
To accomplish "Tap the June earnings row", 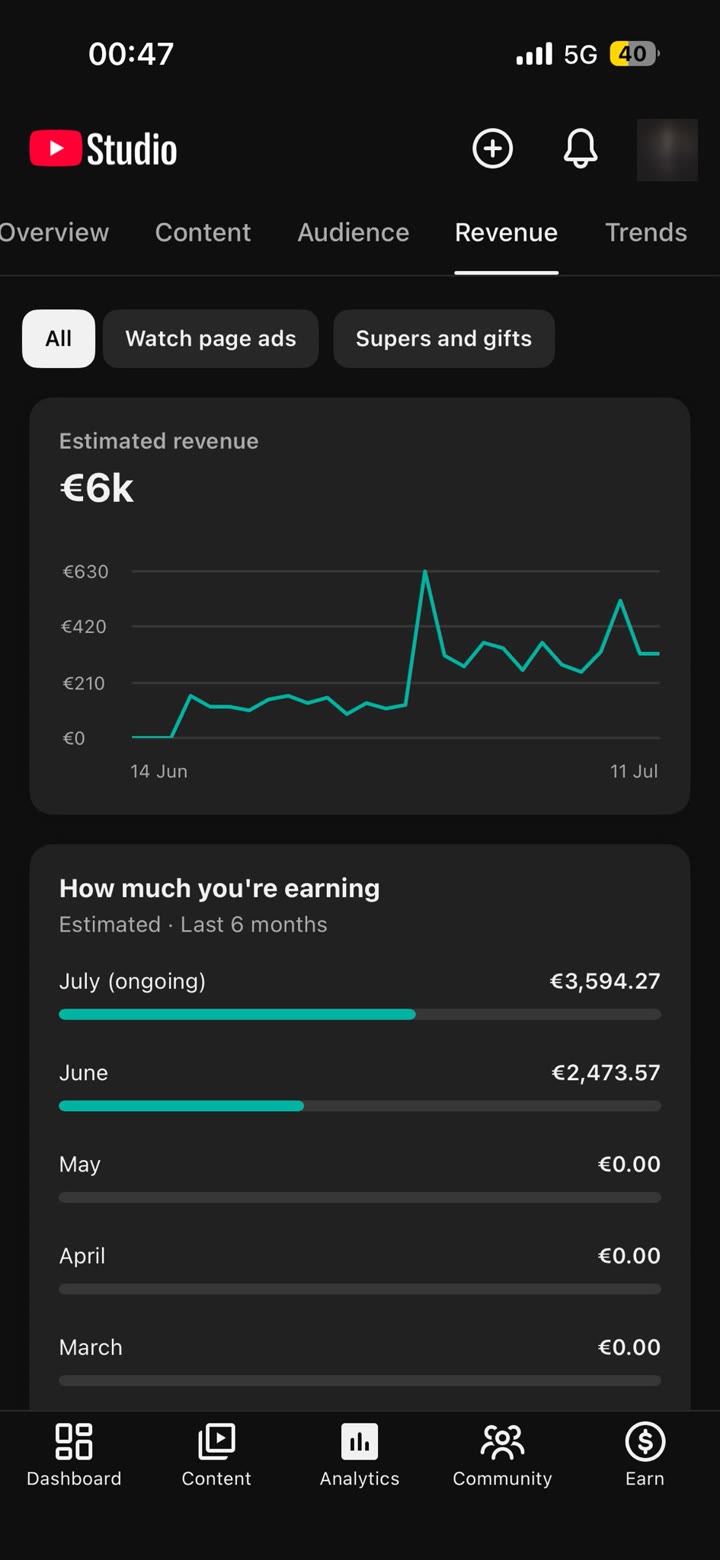I will [x=360, y=1086].
